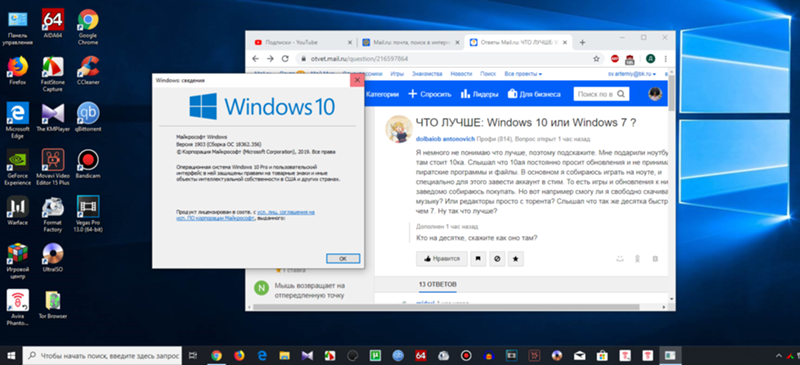Open the Windows Start button

[x=11, y=355]
